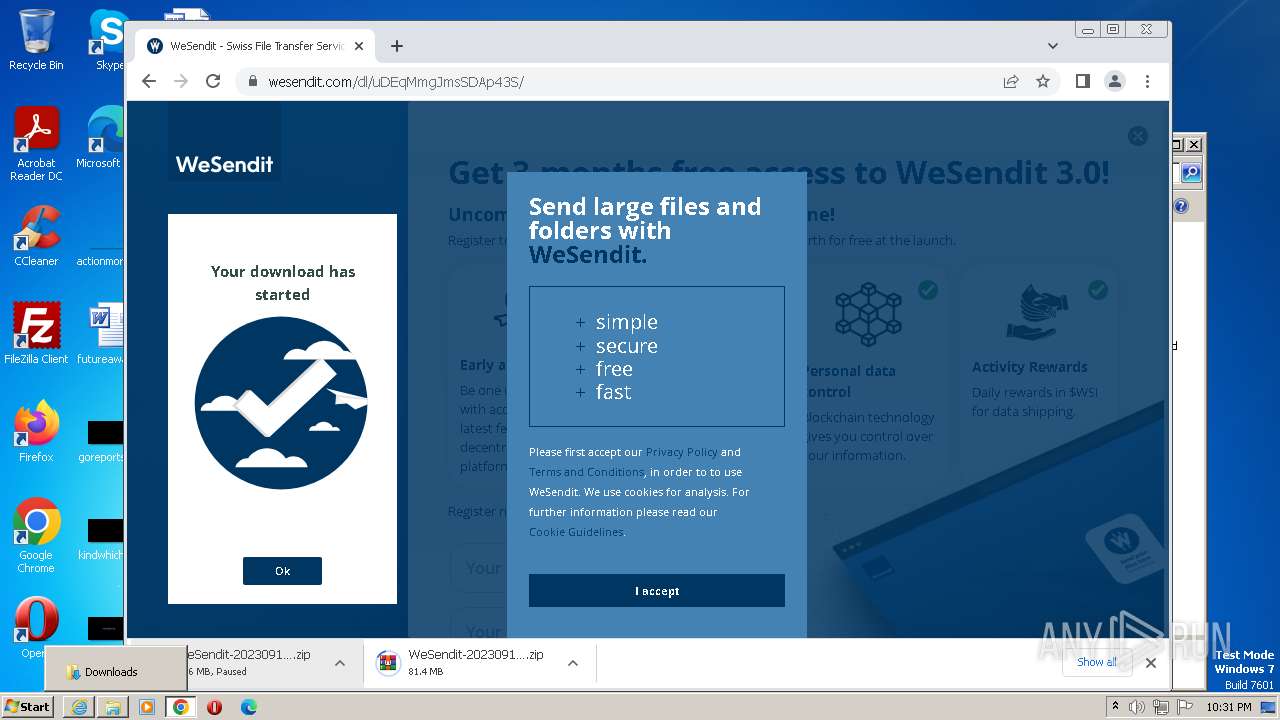1280x720 pixels.
Task: Click the WeSendit logo
Action: click(224, 164)
